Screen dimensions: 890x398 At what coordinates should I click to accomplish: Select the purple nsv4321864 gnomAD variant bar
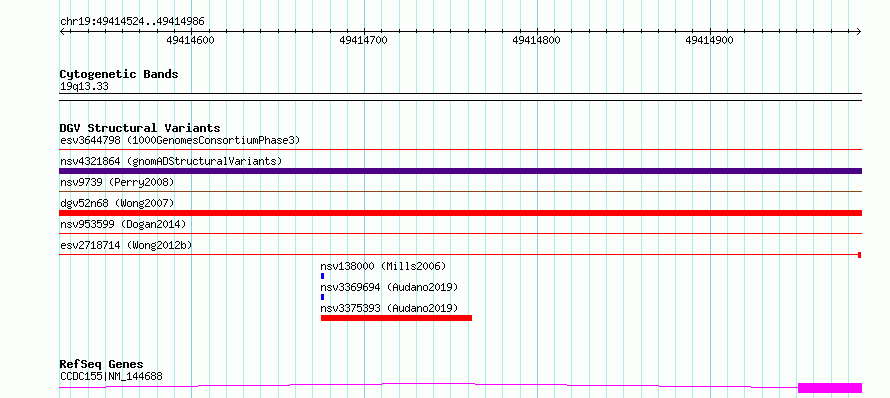click(461, 171)
